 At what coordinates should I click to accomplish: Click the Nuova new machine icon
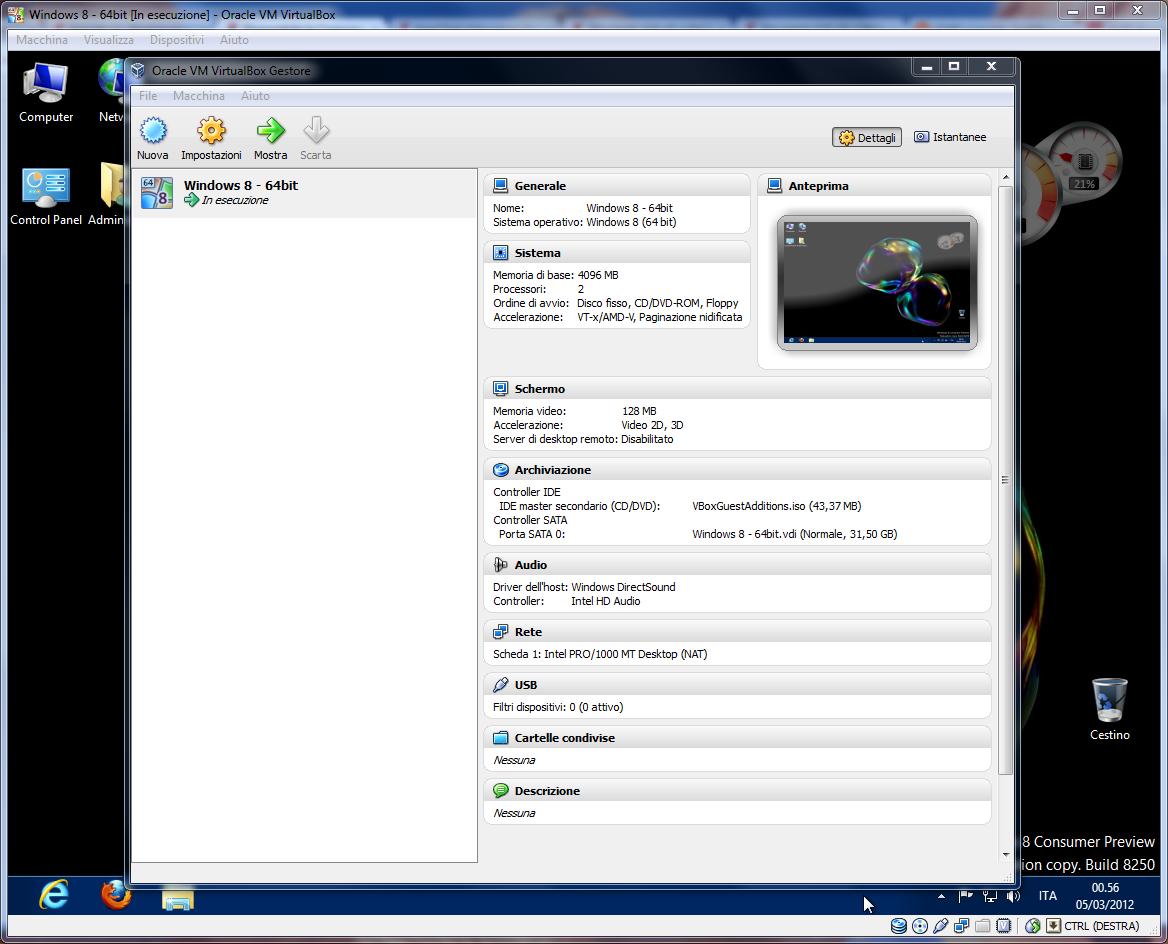(153, 130)
